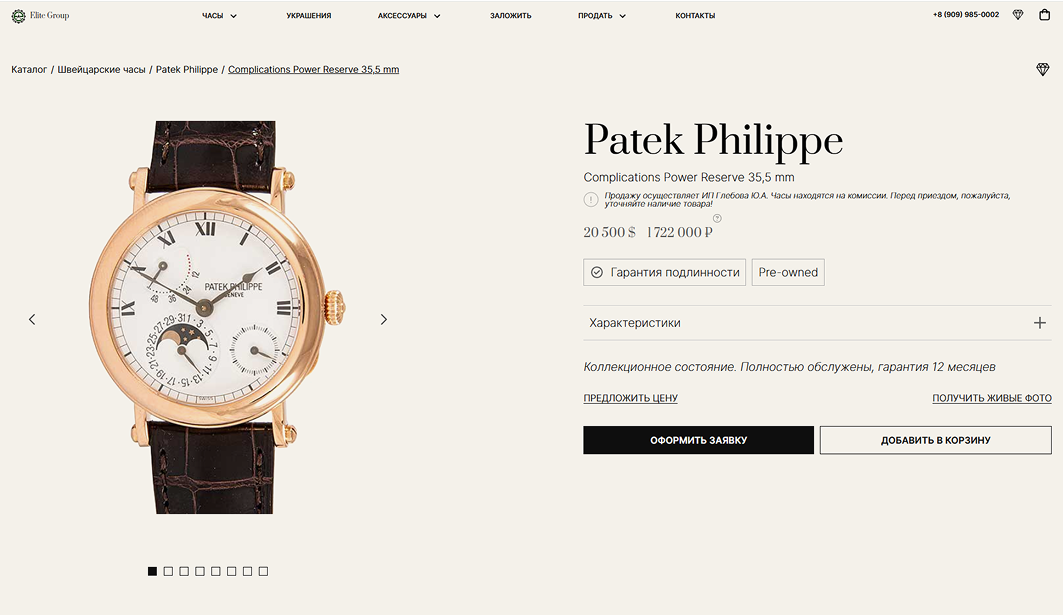Show previous watch photo with left arrow
The image size is (1063, 615).
(32, 319)
